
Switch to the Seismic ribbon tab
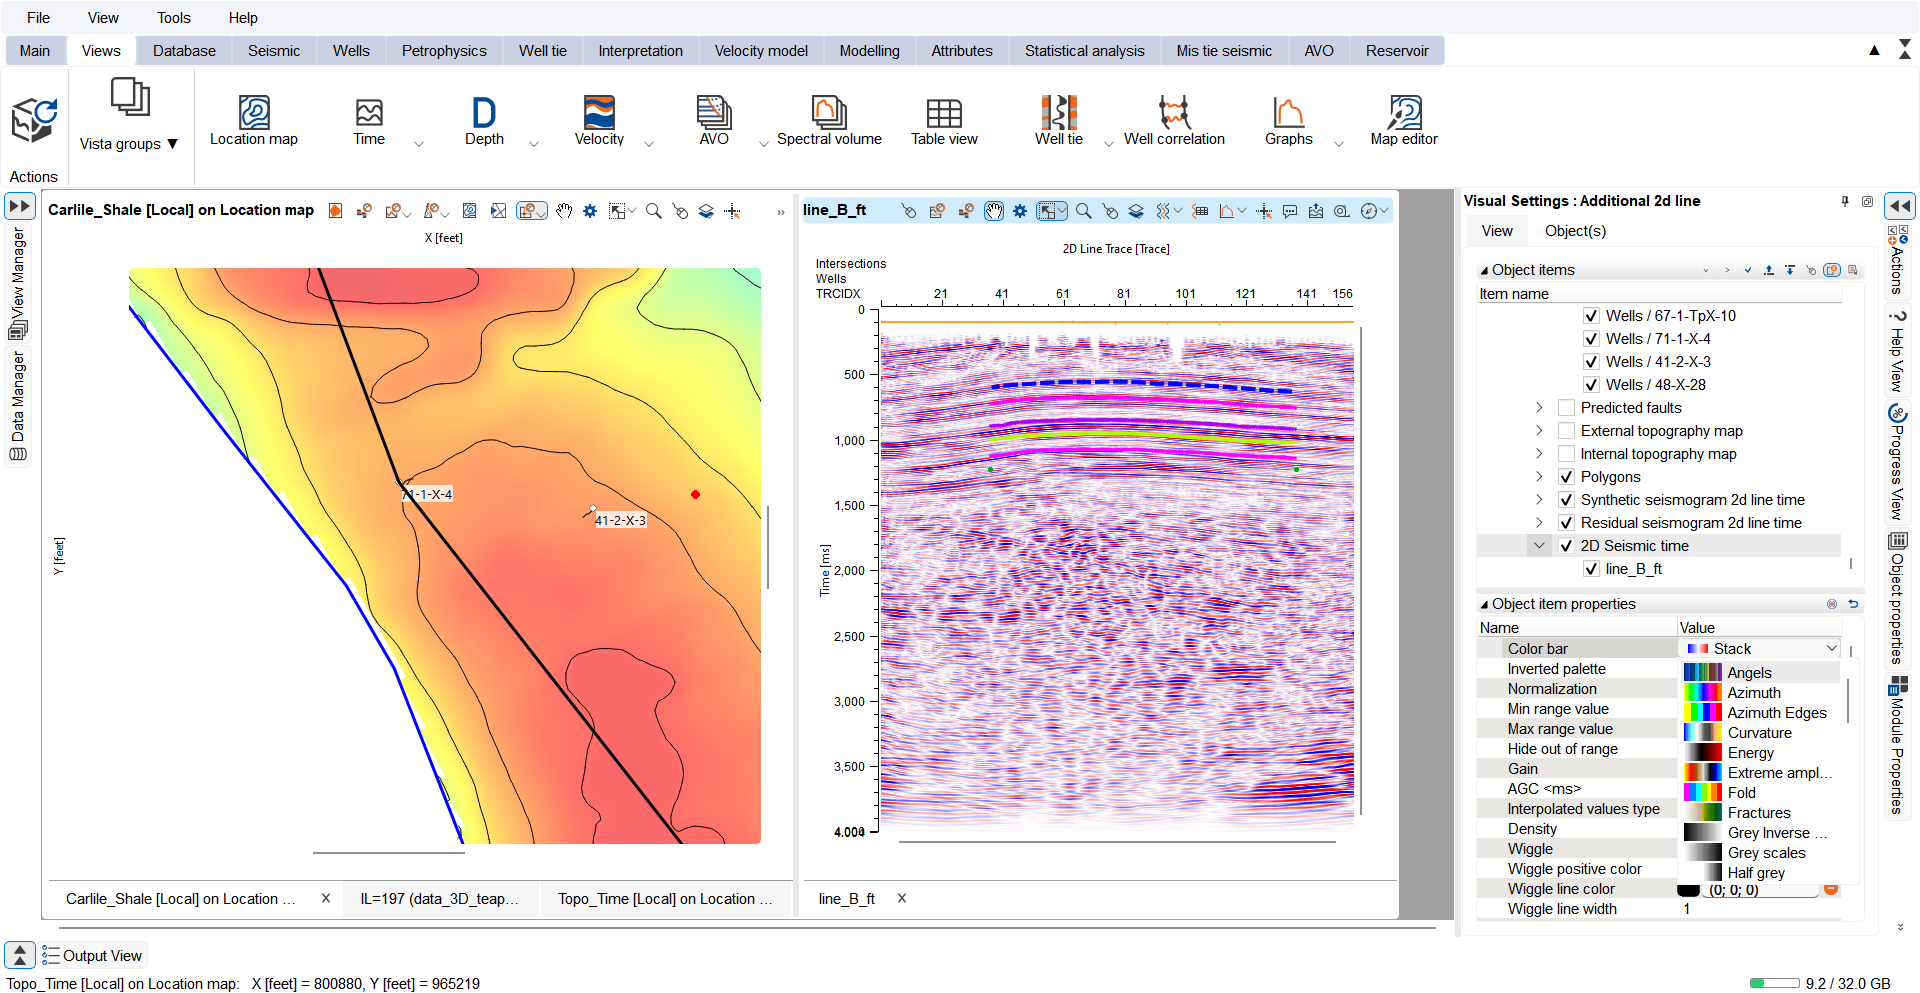(x=274, y=51)
